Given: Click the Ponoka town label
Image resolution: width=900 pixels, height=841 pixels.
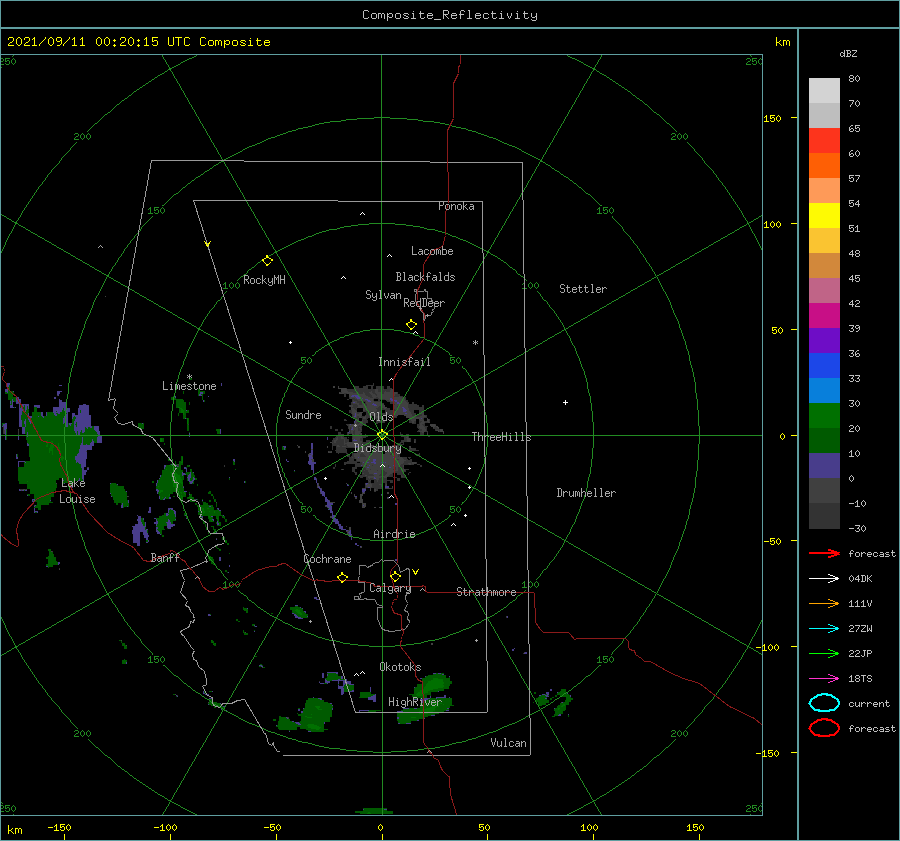Looking at the screenshot, I should coord(456,206).
